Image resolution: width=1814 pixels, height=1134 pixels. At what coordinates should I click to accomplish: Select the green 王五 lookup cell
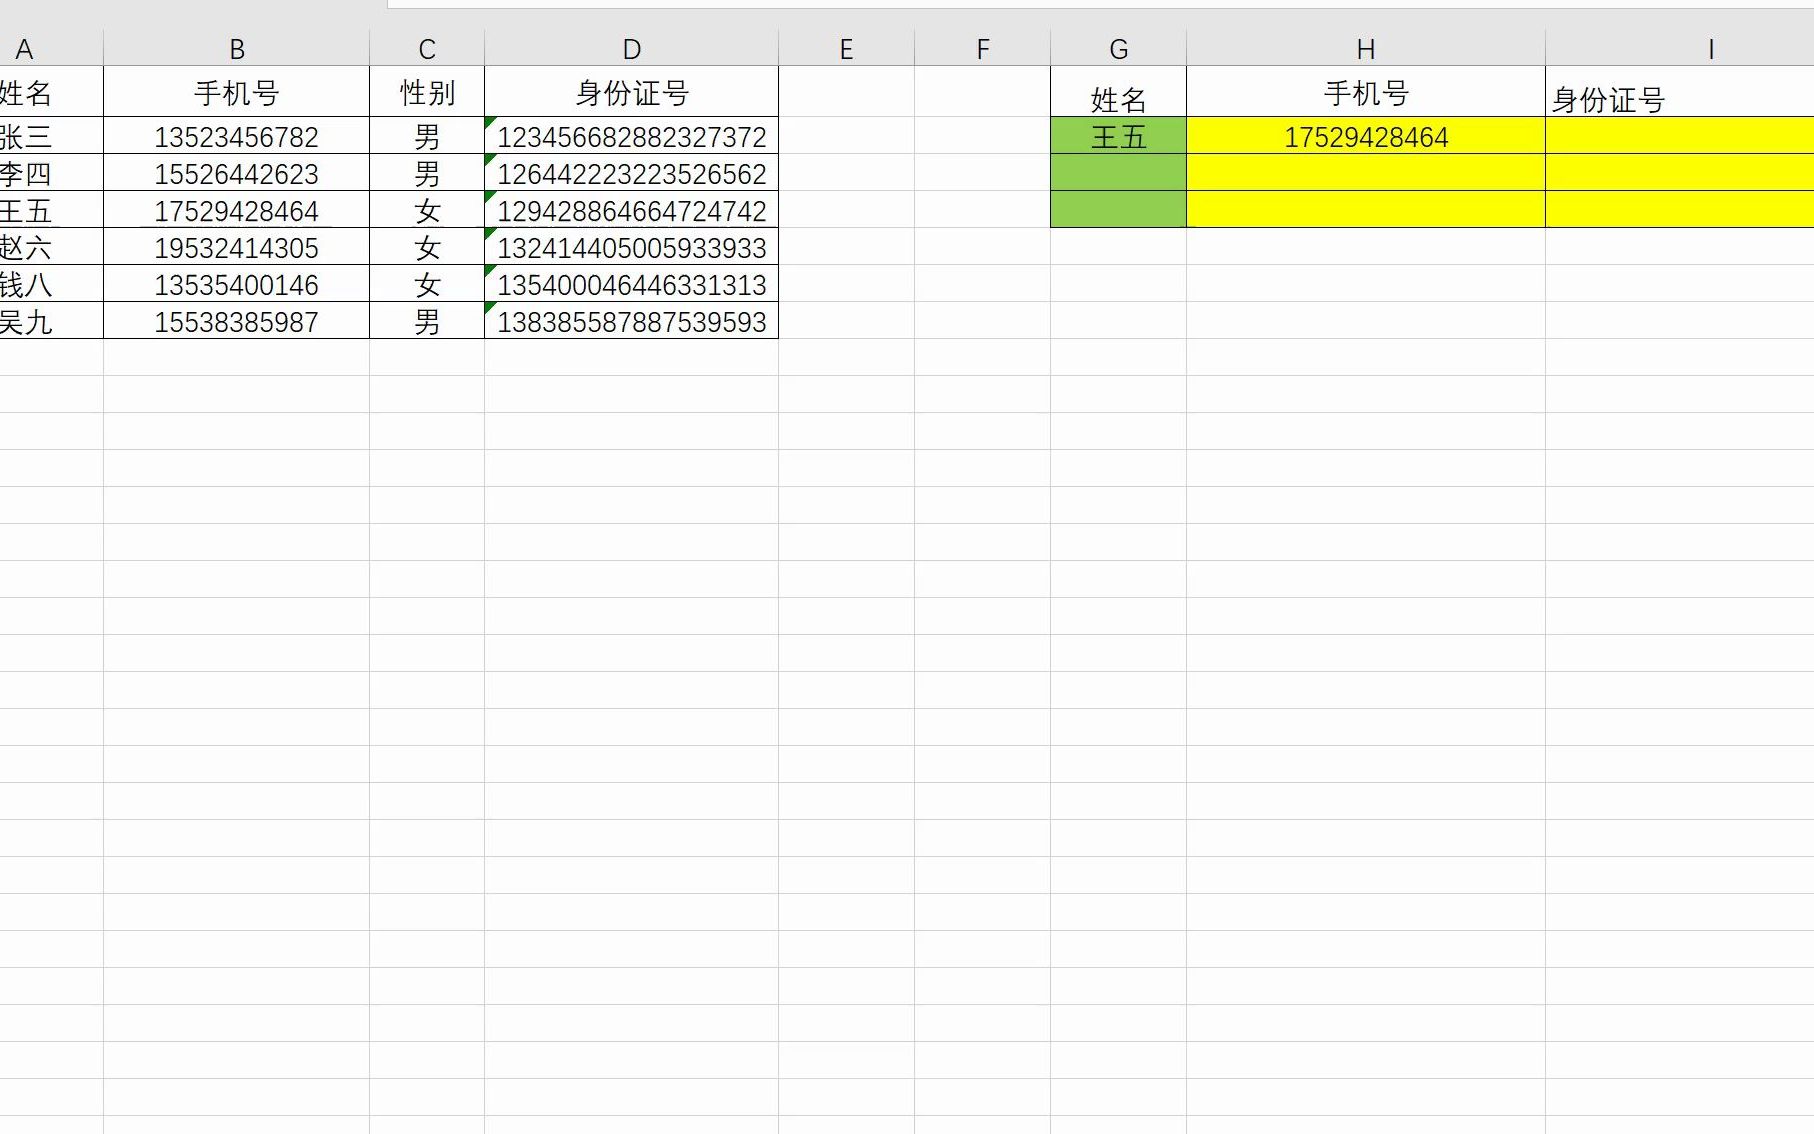tap(1118, 136)
